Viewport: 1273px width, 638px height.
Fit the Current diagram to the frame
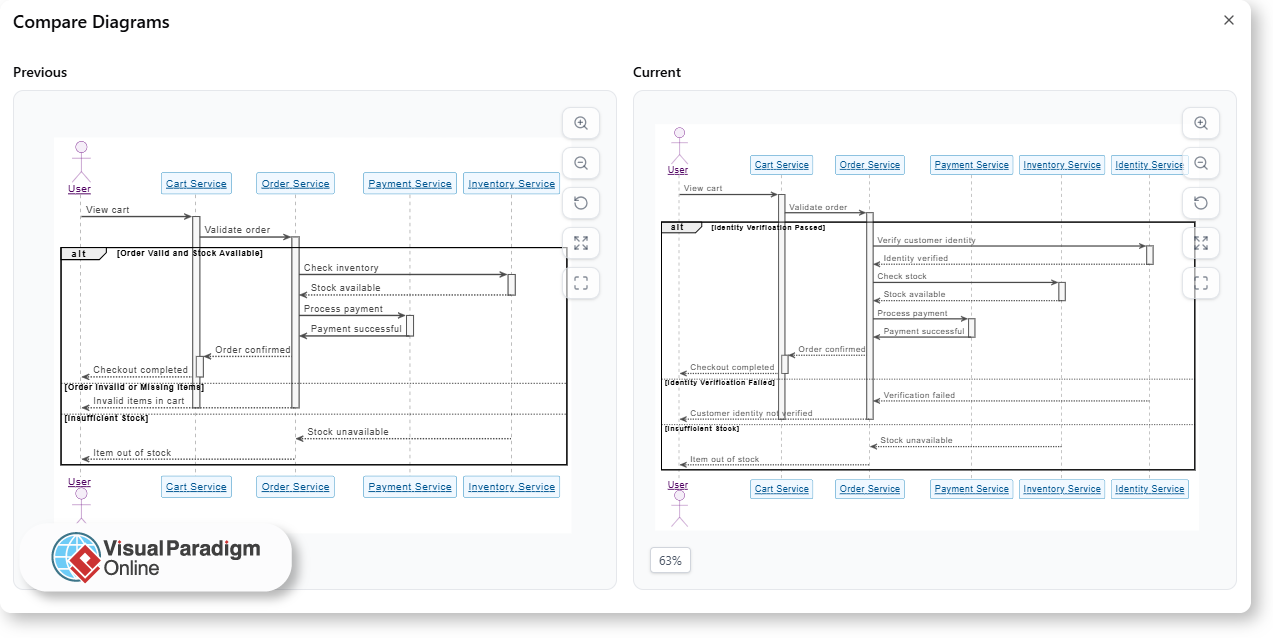(x=1200, y=282)
